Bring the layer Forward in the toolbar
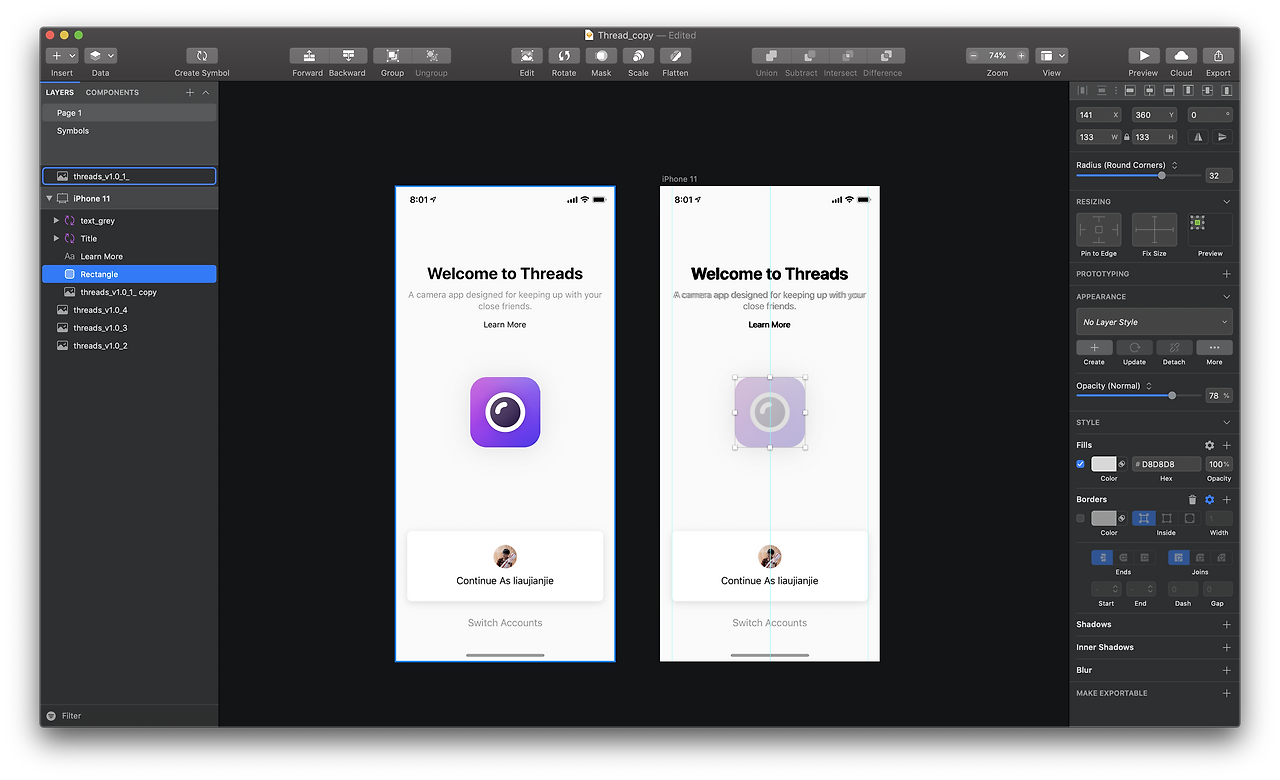Screen dimensions: 1280x780 click(x=309, y=56)
